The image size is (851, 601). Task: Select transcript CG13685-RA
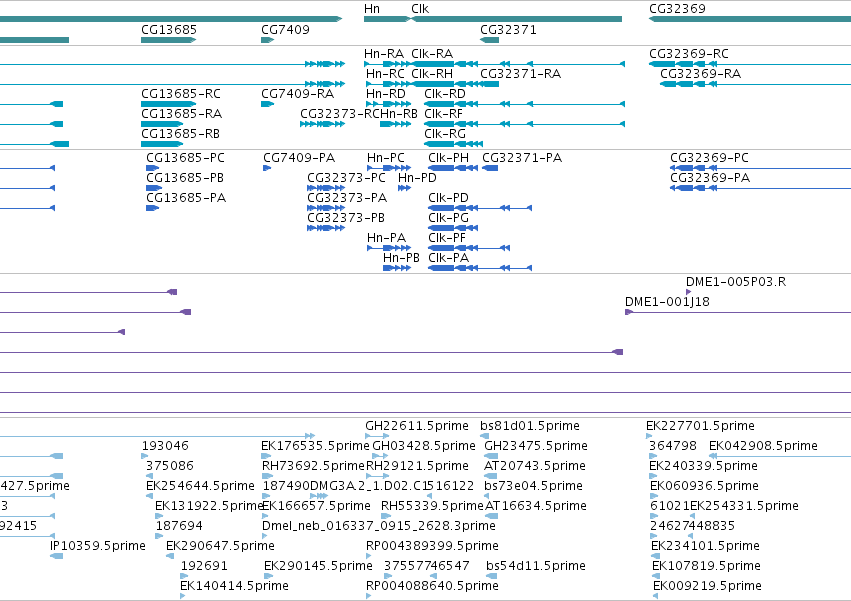pos(181,114)
